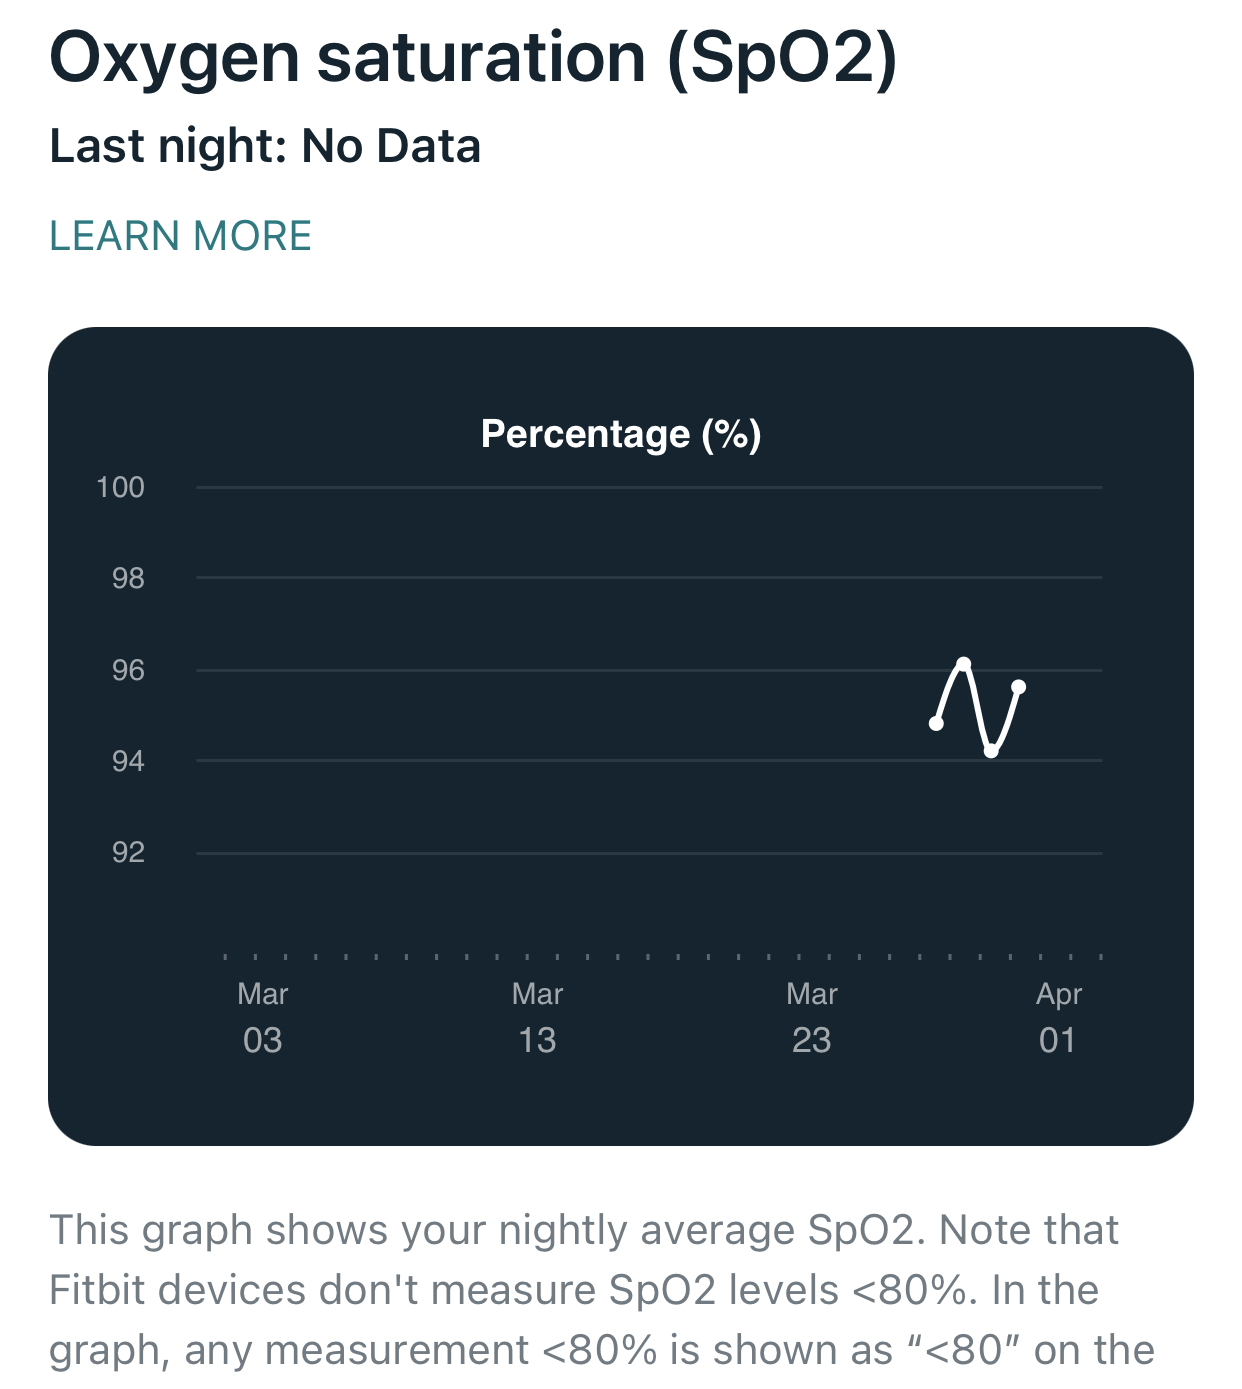This screenshot has height=1389, width=1242.
Task: Tap the Mar 03 date label
Action: tap(262, 1018)
